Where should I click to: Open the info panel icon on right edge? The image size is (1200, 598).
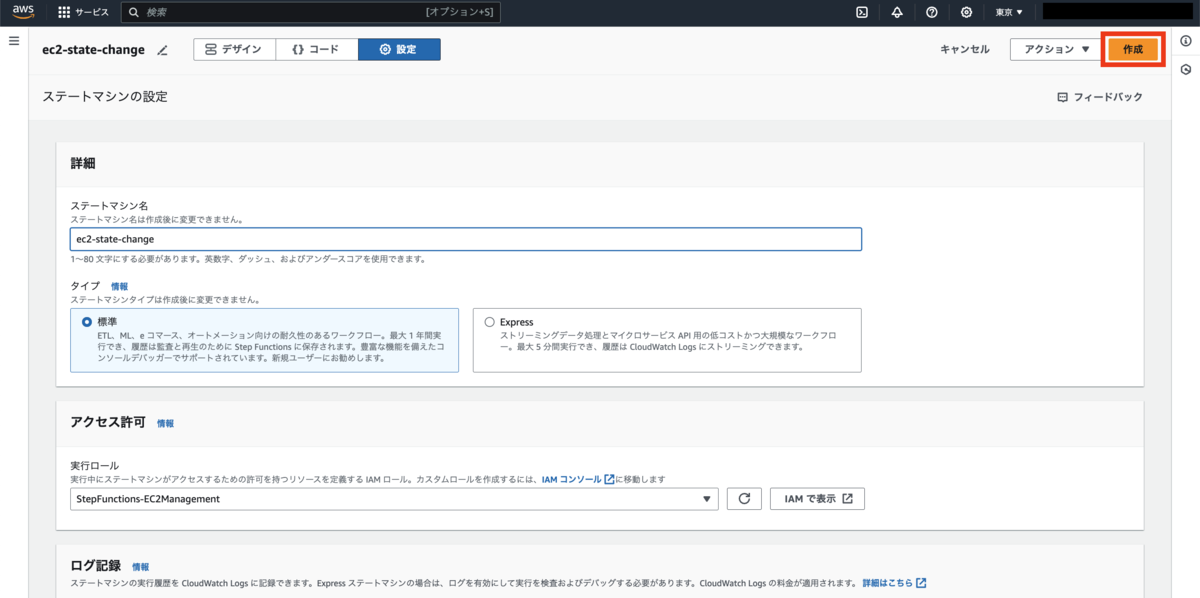click(x=1186, y=41)
